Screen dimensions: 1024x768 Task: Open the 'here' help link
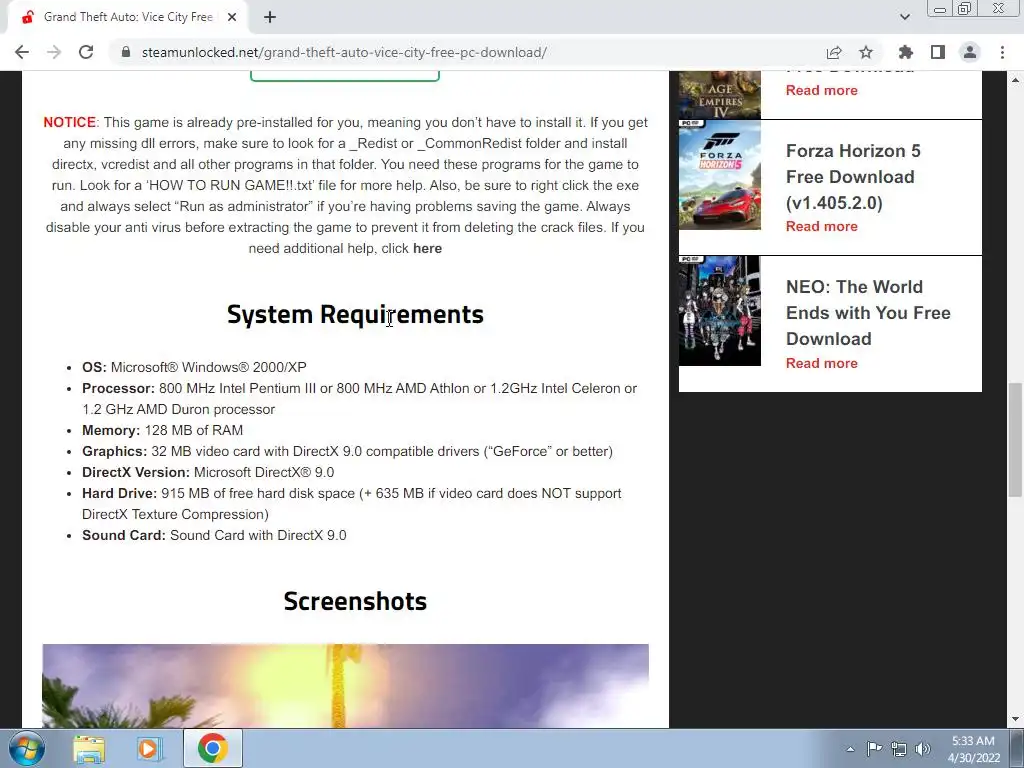[x=427, y=248]
